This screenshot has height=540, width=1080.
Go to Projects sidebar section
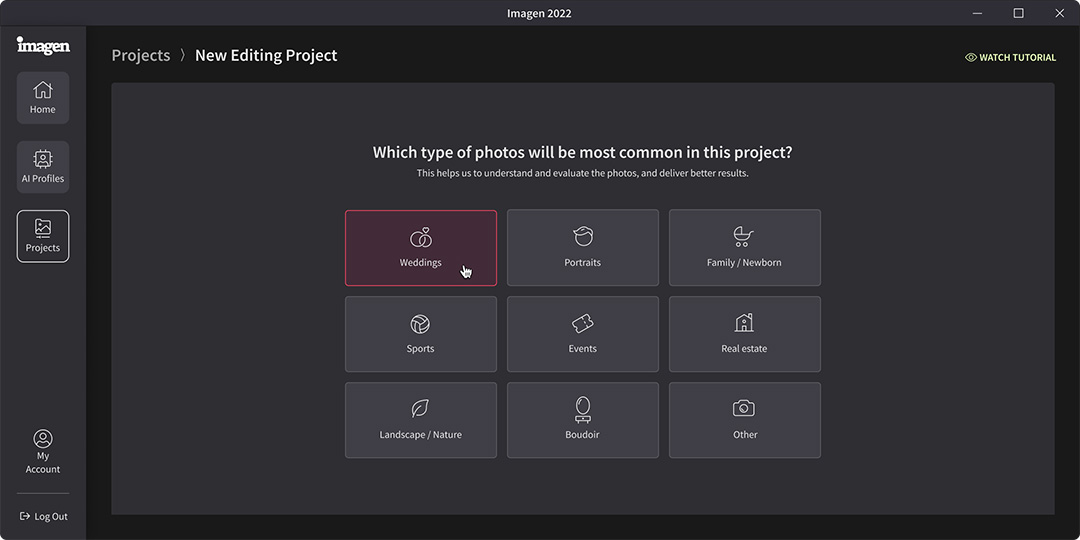tap(43, 236)
